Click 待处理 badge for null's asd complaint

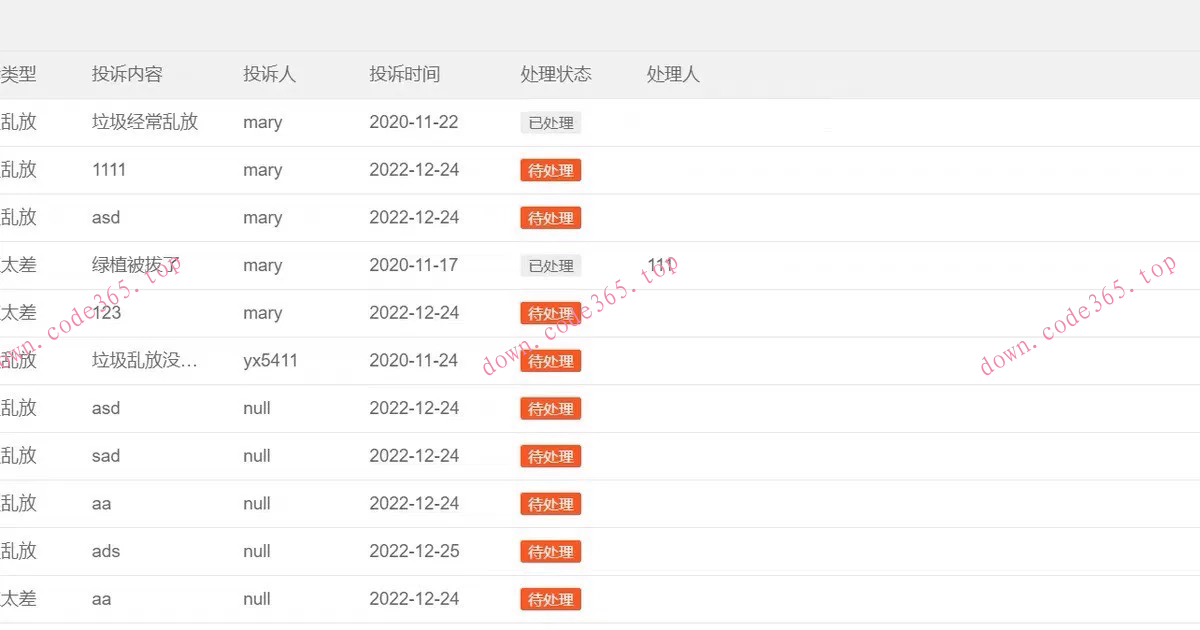pos(551,409)
